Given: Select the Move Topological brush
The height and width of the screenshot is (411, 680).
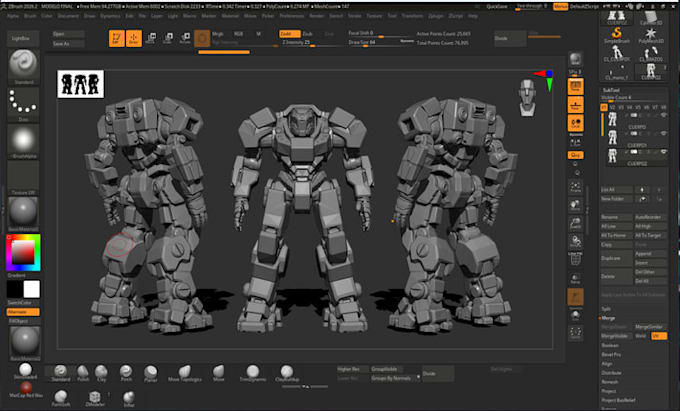Looking at the screenshot, I should 185,373.
